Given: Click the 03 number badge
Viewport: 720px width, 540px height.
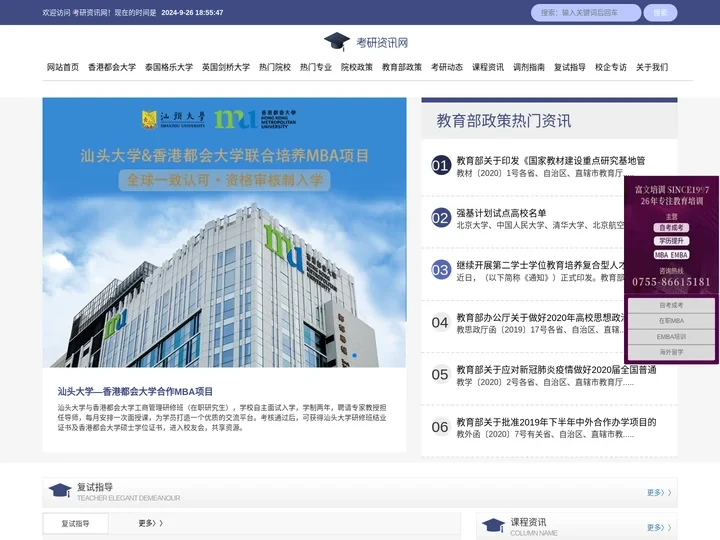Looking at the screenshot, I should pyautogui.click(x=440, y=270).
